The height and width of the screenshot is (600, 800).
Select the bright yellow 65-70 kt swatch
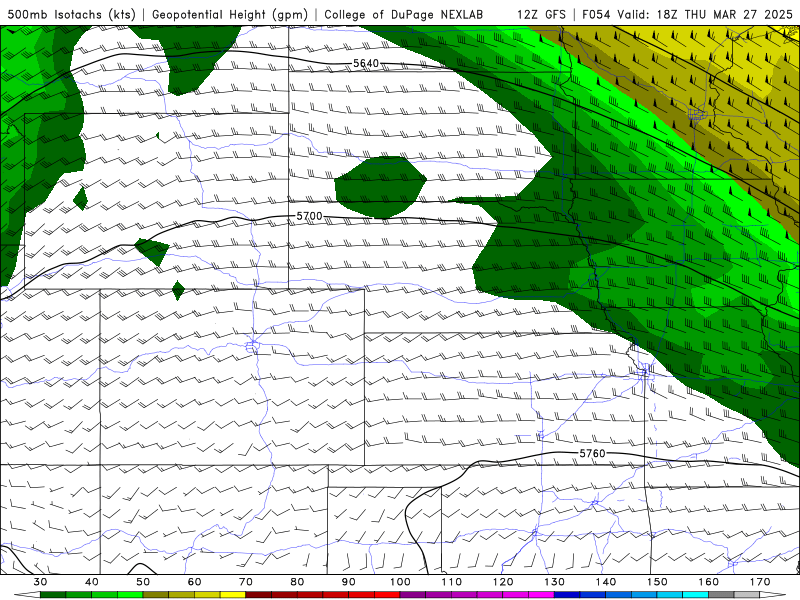click(x=233, y=595)
